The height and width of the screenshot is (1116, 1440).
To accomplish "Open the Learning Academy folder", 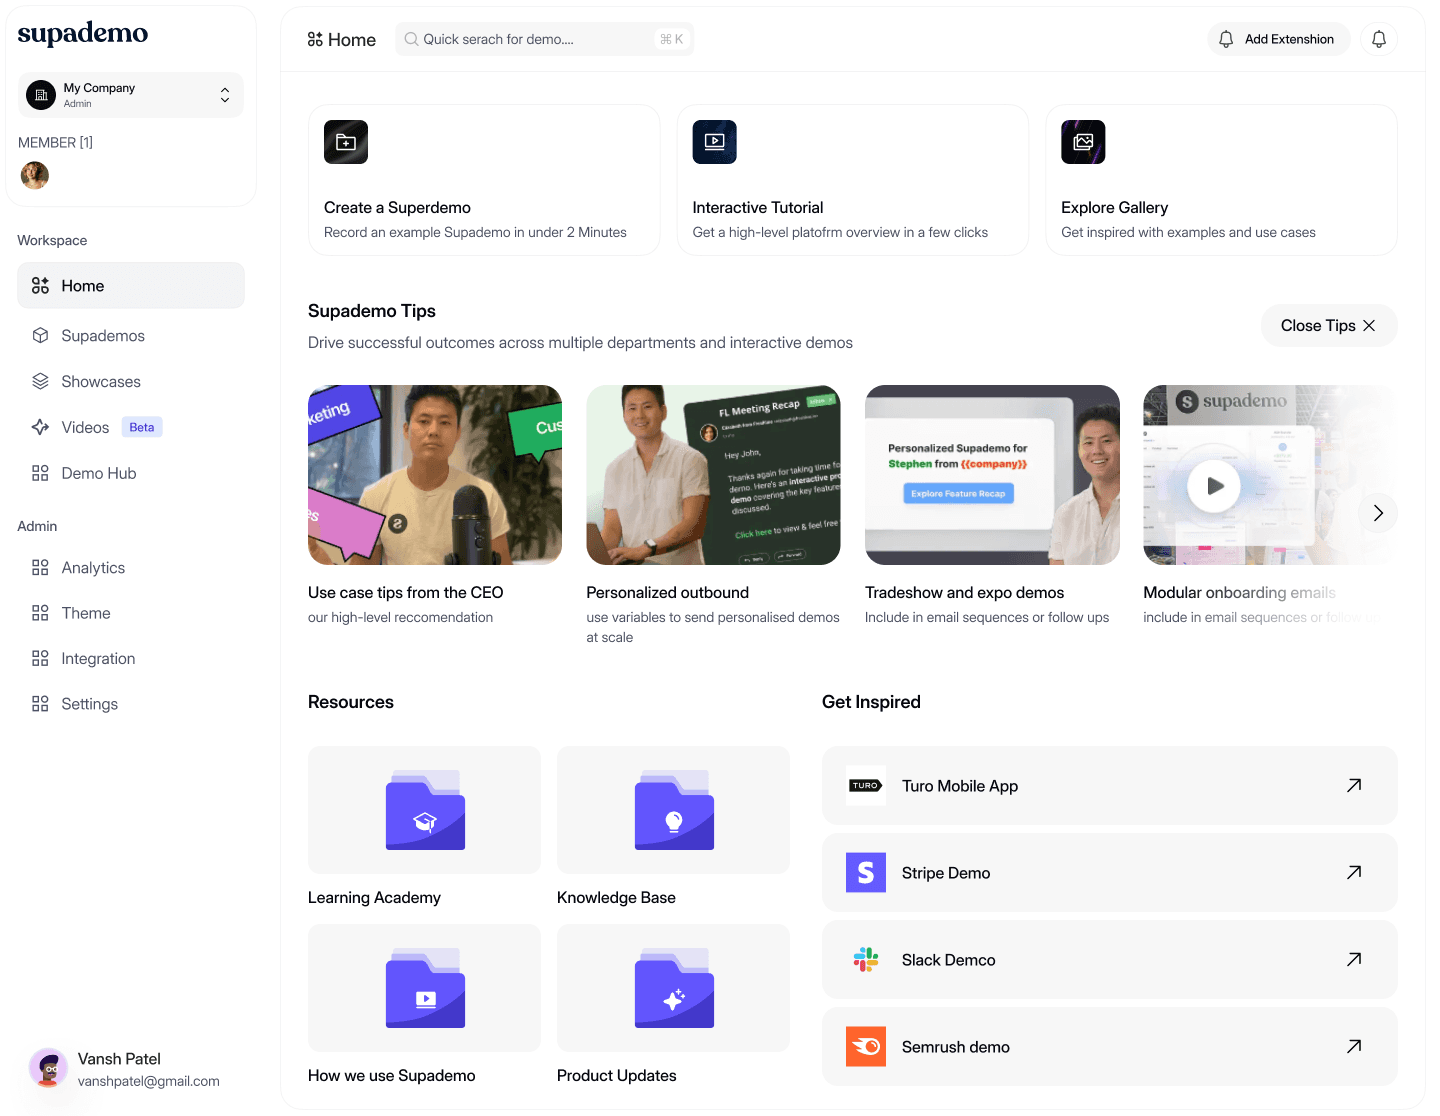I will 424,810.
